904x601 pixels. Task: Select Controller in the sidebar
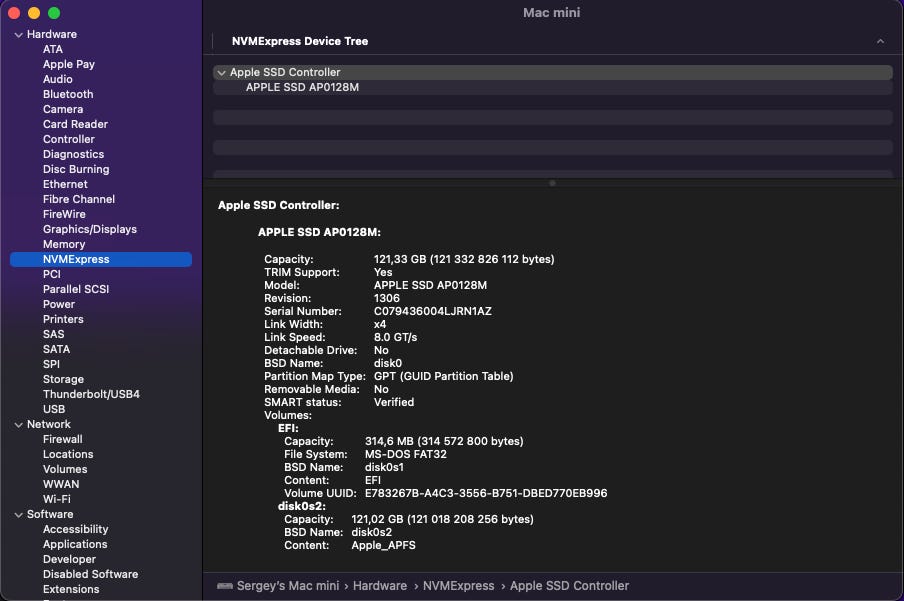(x=69, y=140)
